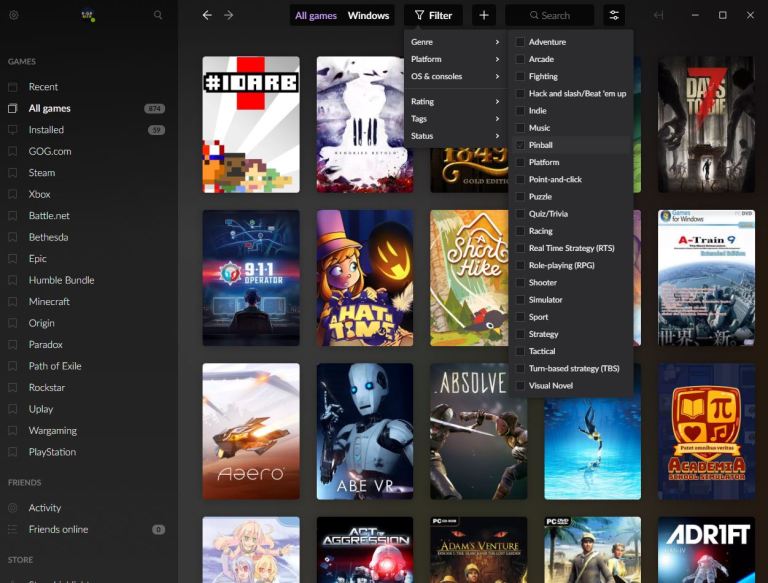
Task: Tick the Fighting genre checkbox
Action: [520, 76]
